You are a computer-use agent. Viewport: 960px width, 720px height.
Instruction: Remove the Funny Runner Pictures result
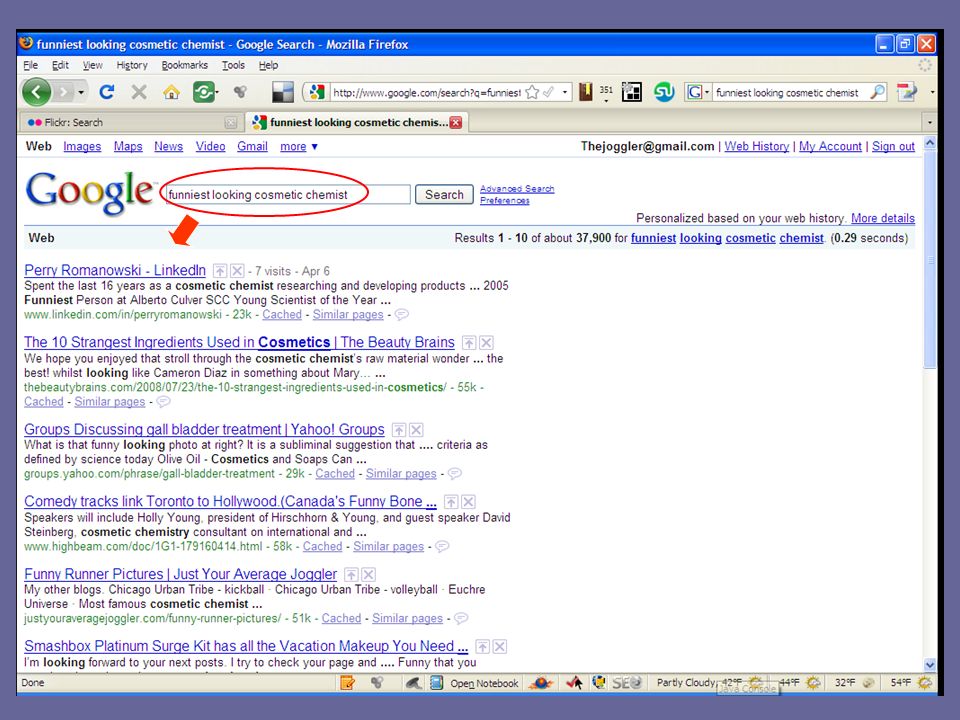[x=369, y=574]
